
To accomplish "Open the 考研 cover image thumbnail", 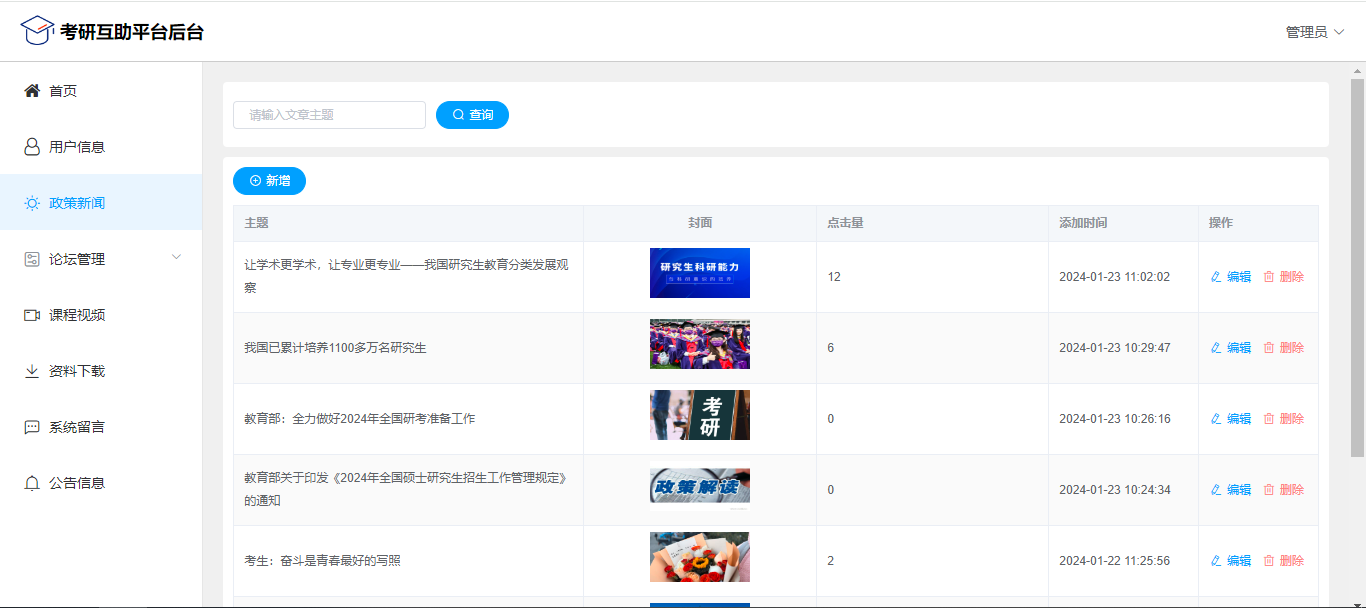I will point(699,415).
